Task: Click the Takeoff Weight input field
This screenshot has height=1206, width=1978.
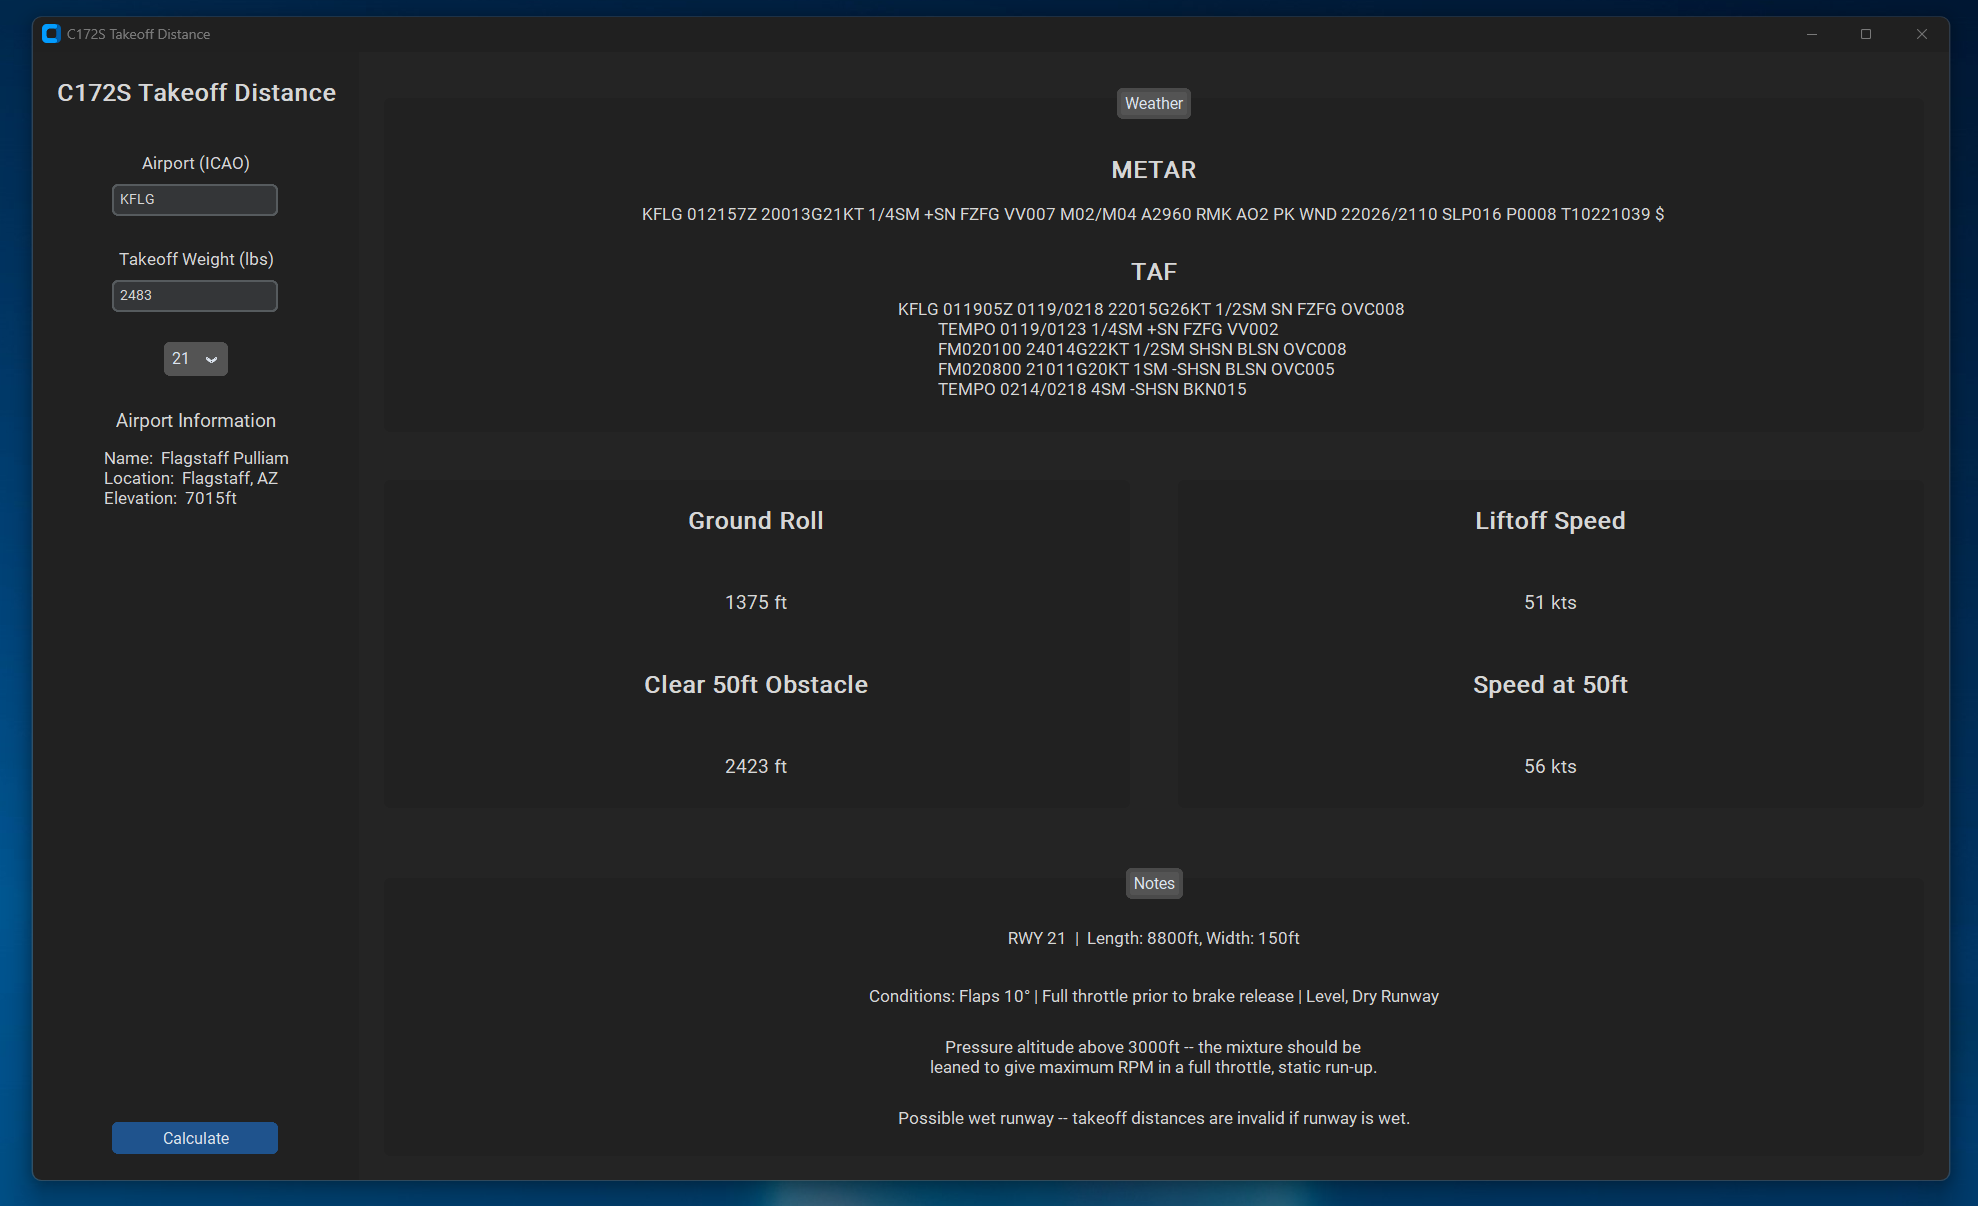Action: point(194,295)
